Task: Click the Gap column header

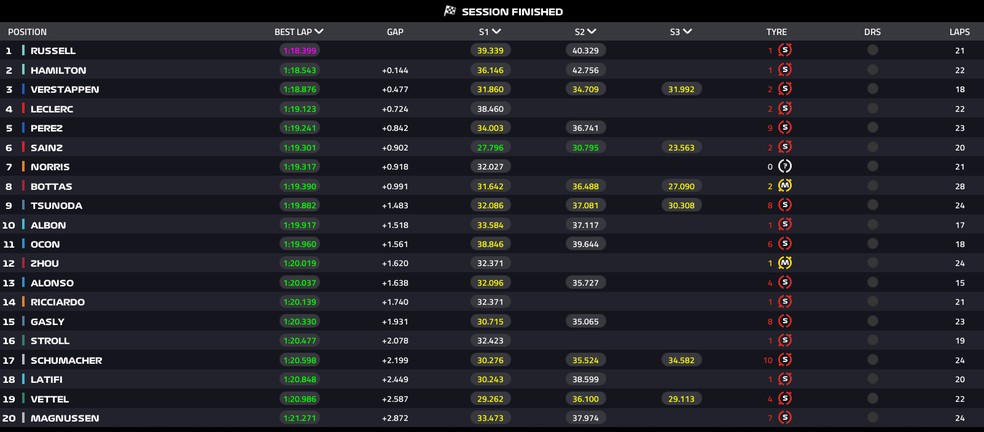Action: pos(395,32)
